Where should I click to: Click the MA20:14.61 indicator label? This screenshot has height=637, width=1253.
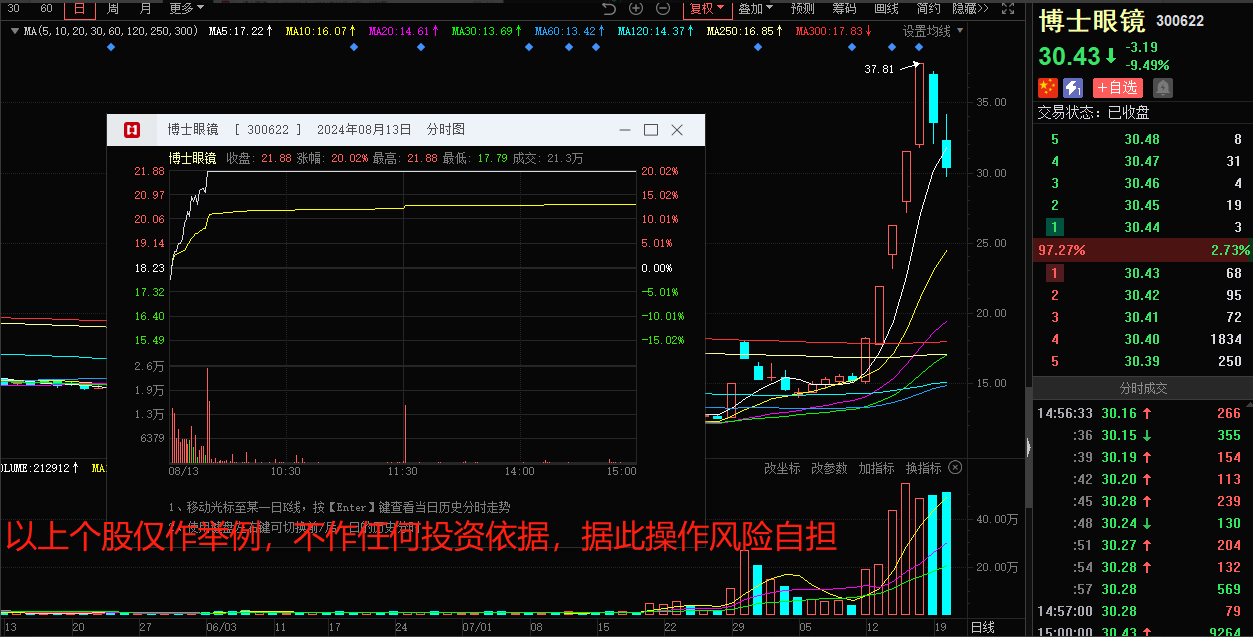[402, 31]
